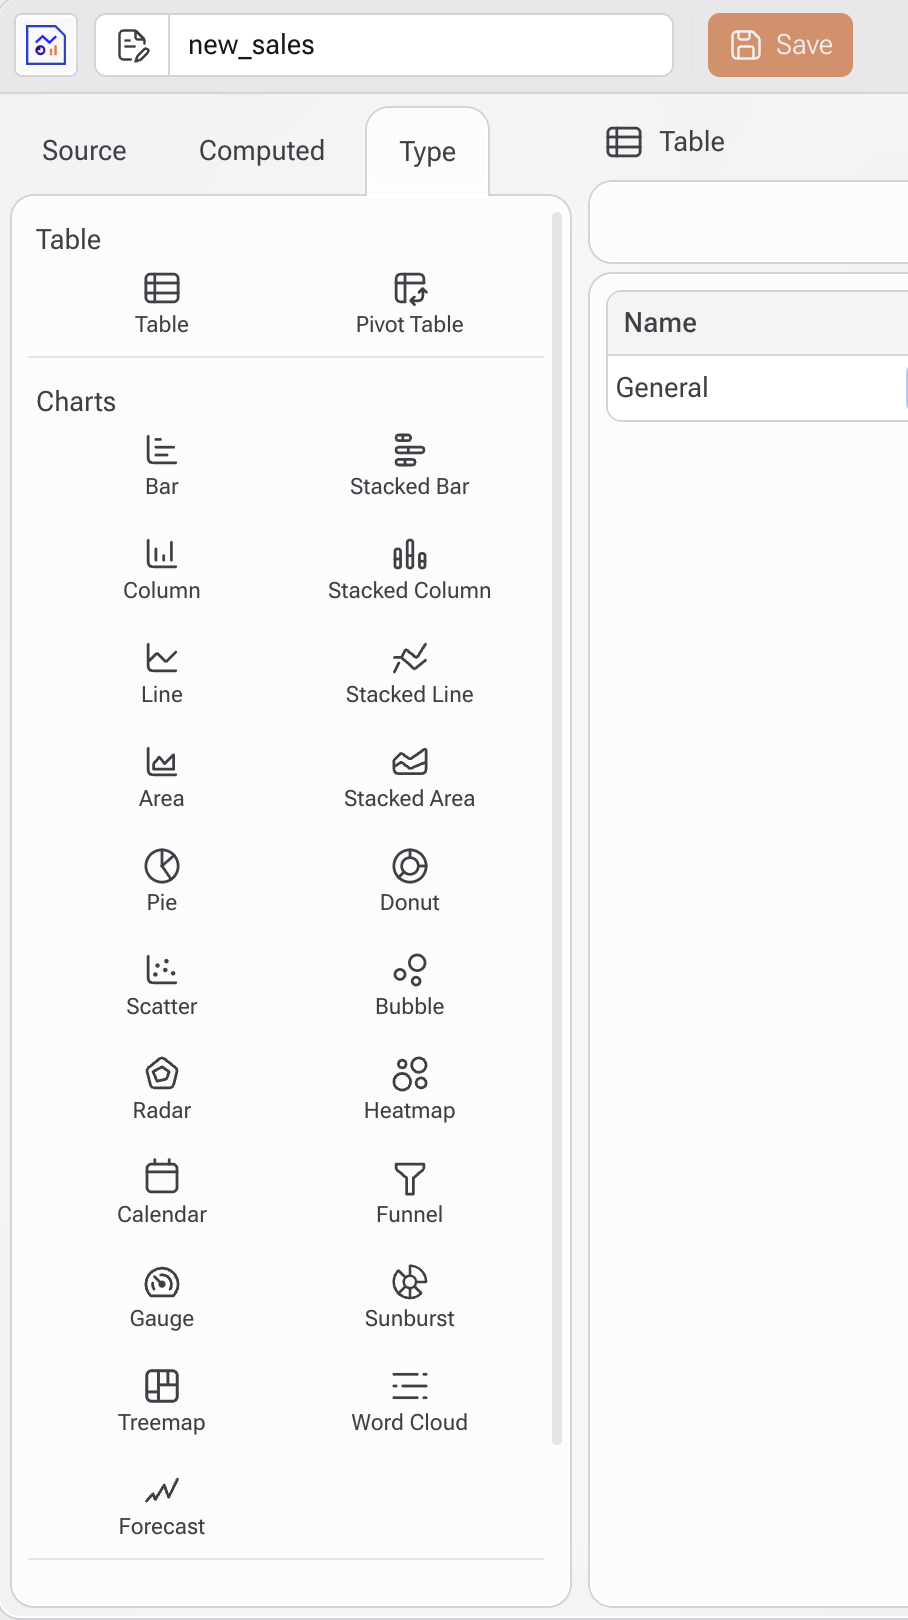This screenshot has height=1620, width=908.
Task: Click the dashboard logo icon
Action: coord(46,45)
